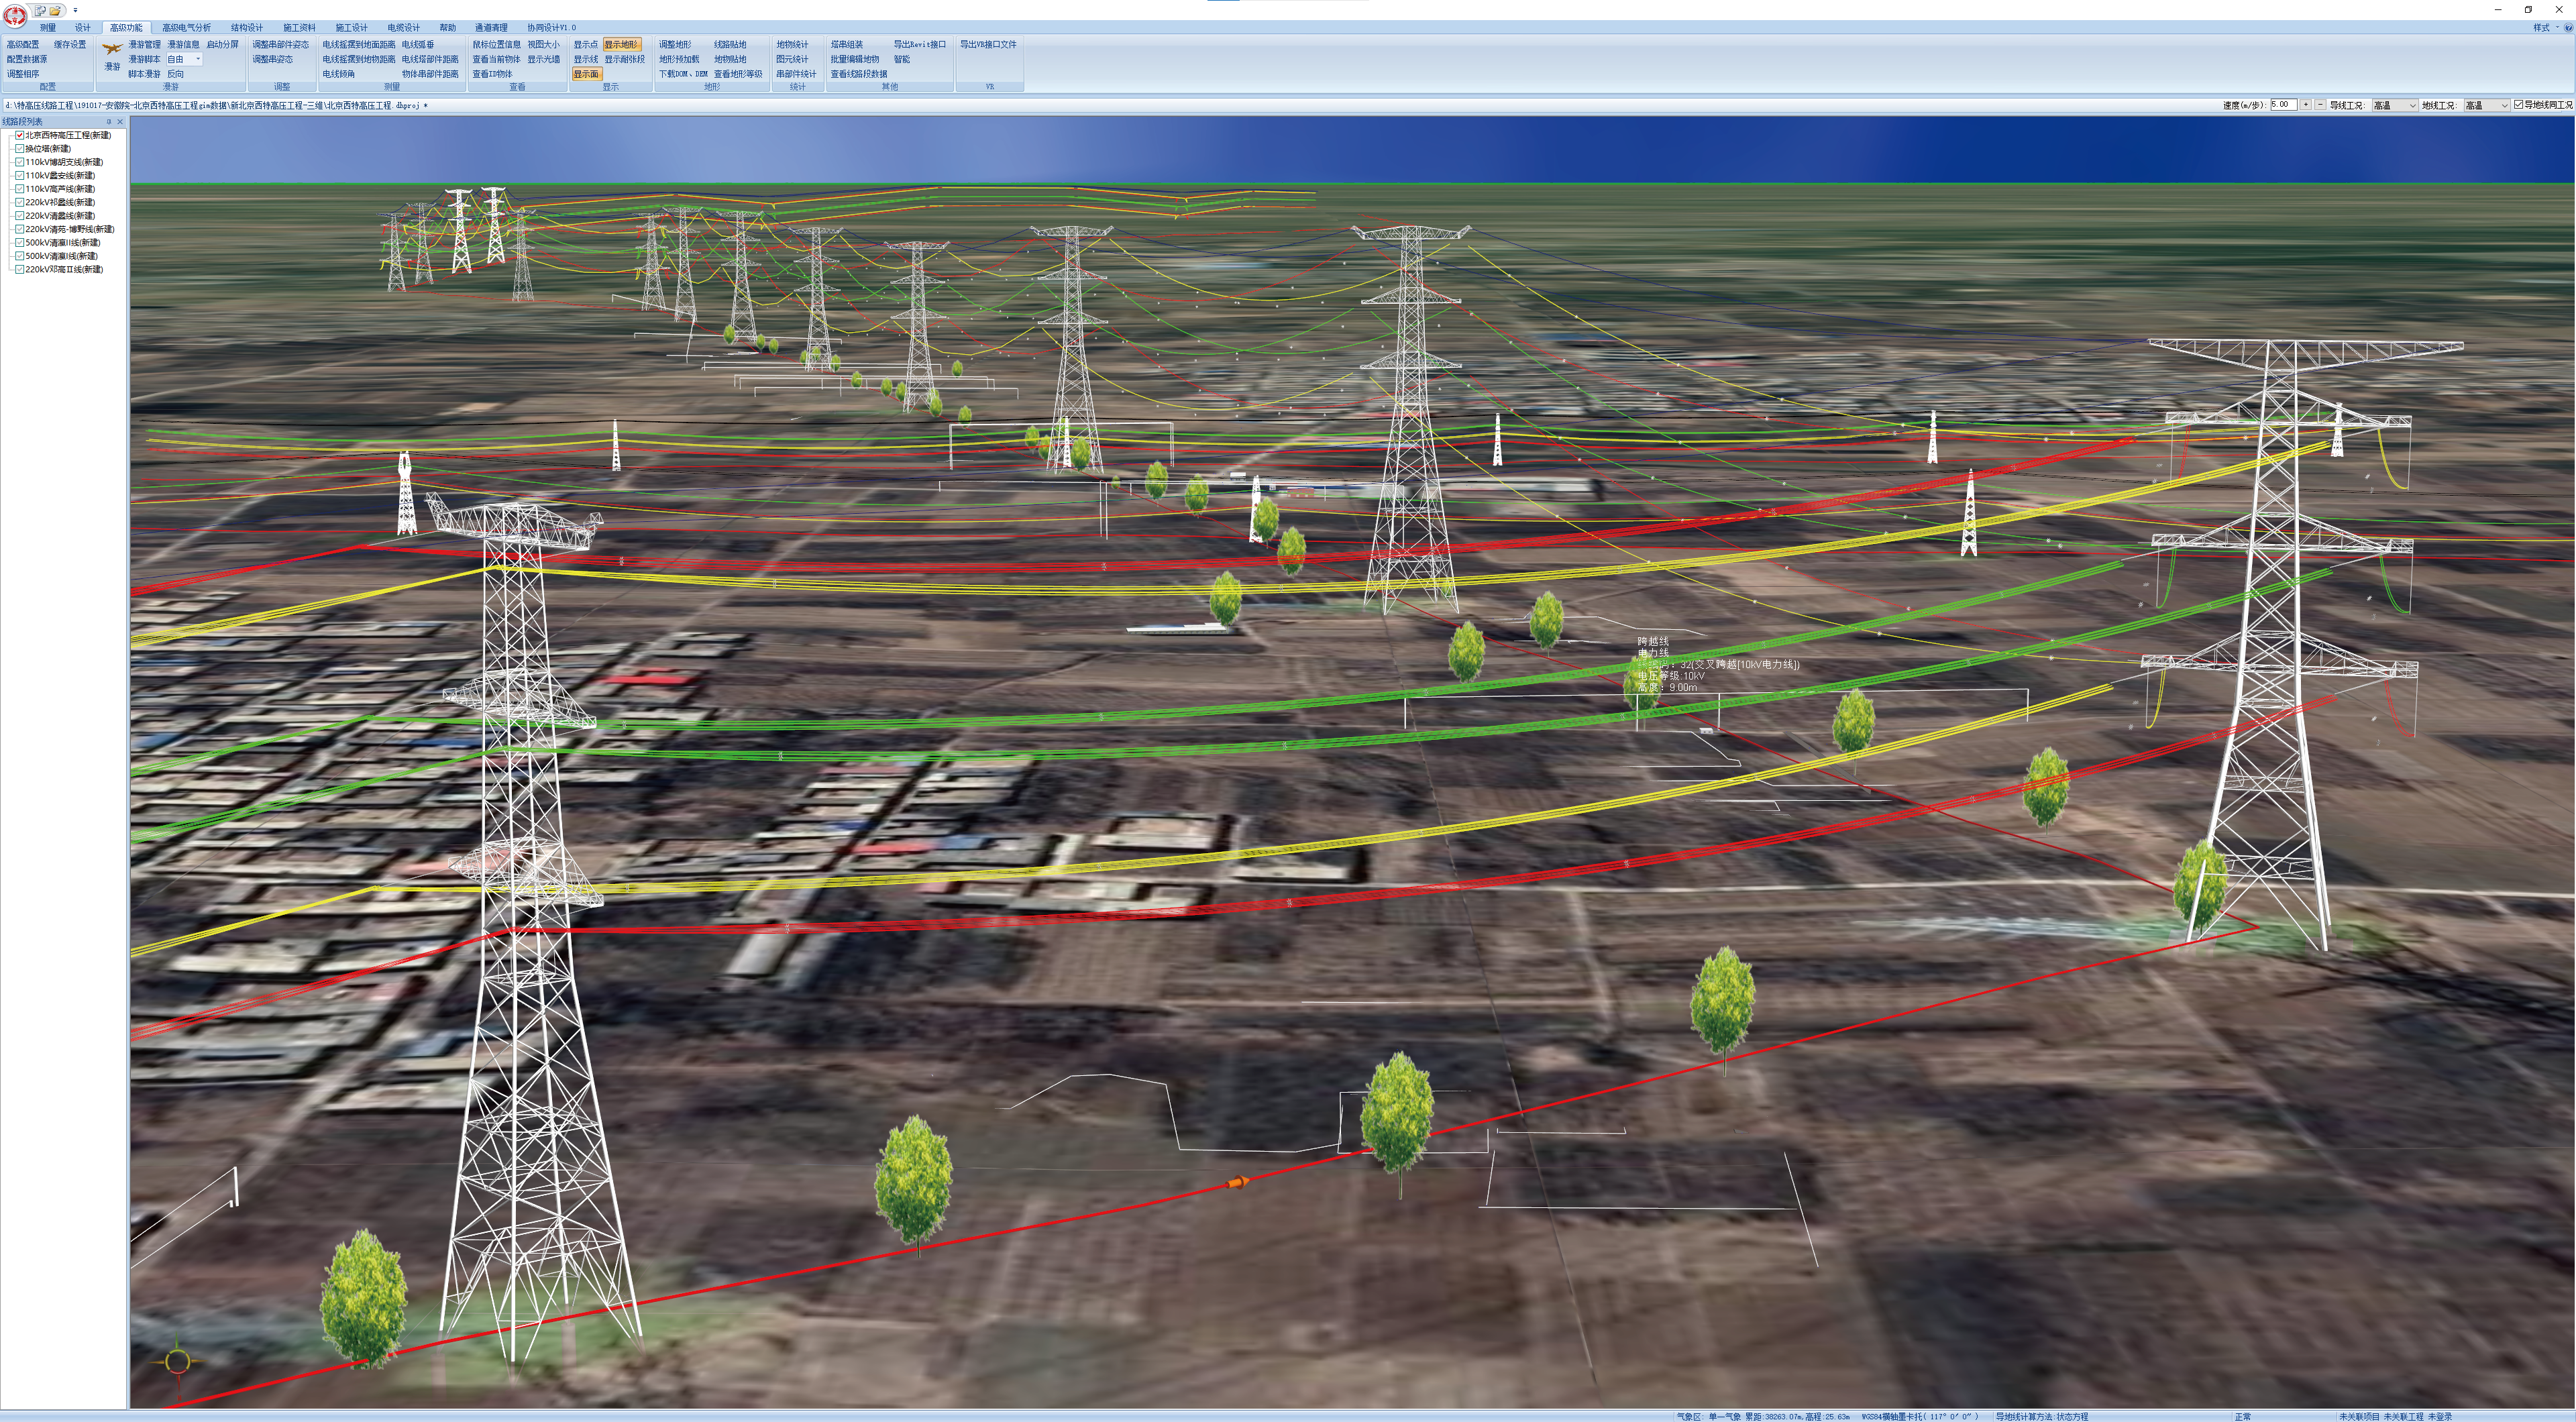
Task: Click the airplane 漫游 roaming icon
Action: click(111, 50)
